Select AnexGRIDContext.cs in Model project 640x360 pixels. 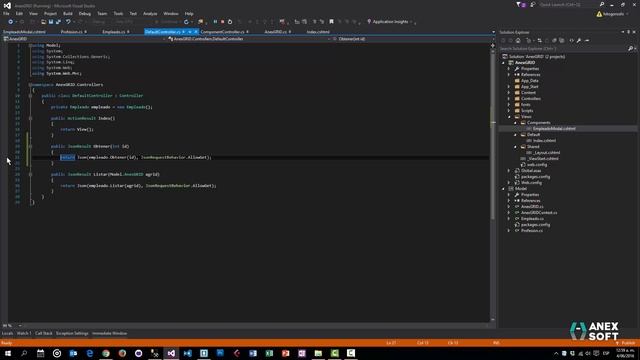click(x=539, y=213)
